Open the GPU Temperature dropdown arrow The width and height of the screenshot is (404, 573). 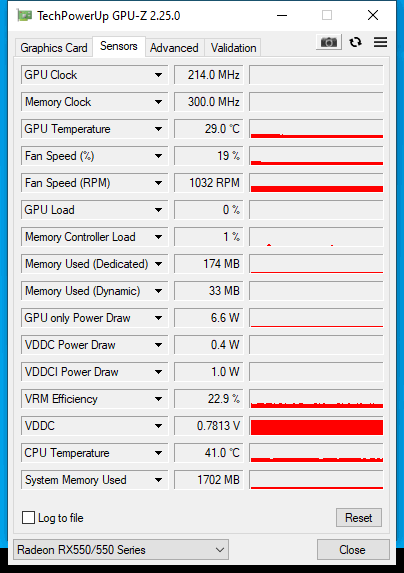pyautogui.click(x=158, y=129)
